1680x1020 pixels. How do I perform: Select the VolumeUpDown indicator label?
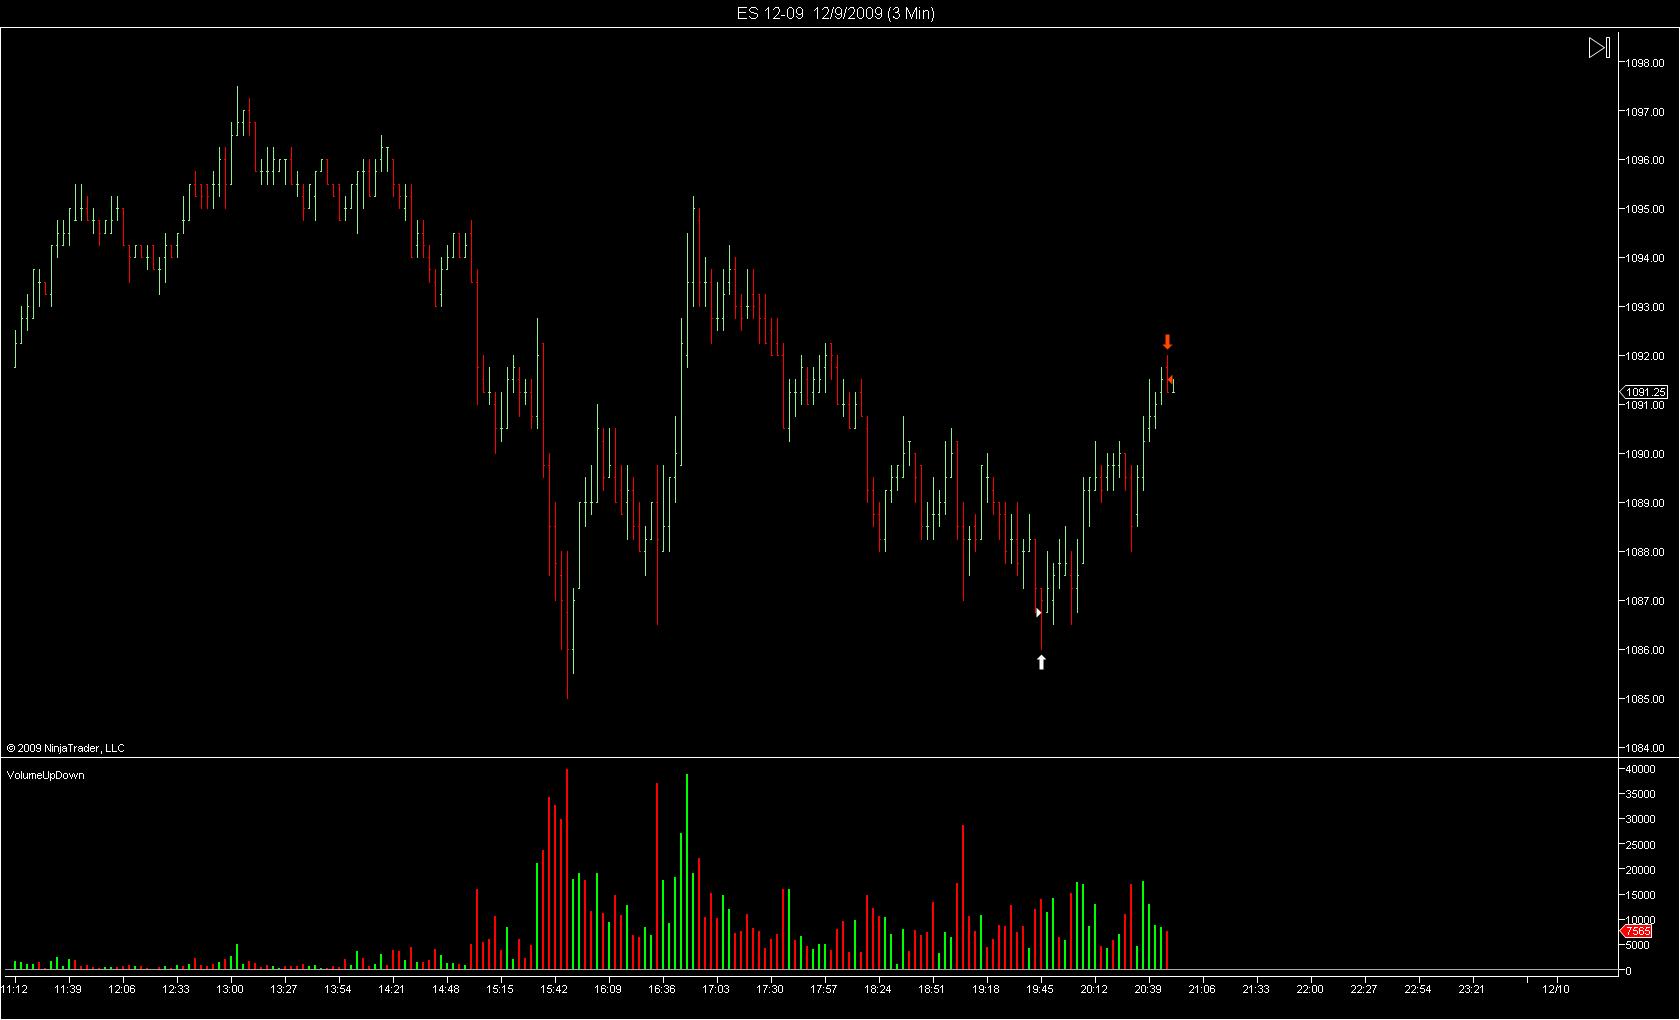coord(46,775)
